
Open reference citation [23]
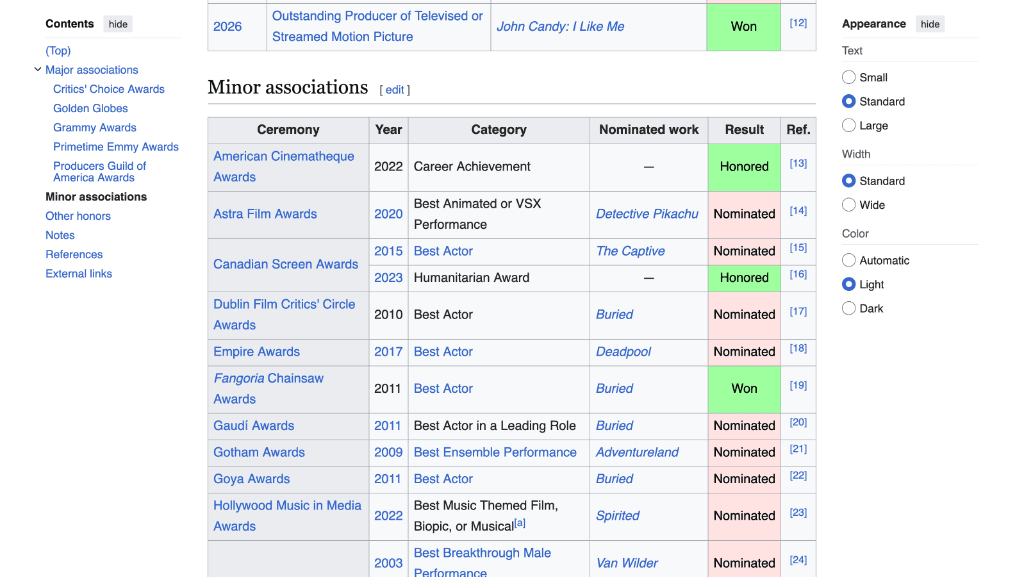(798, 512)
